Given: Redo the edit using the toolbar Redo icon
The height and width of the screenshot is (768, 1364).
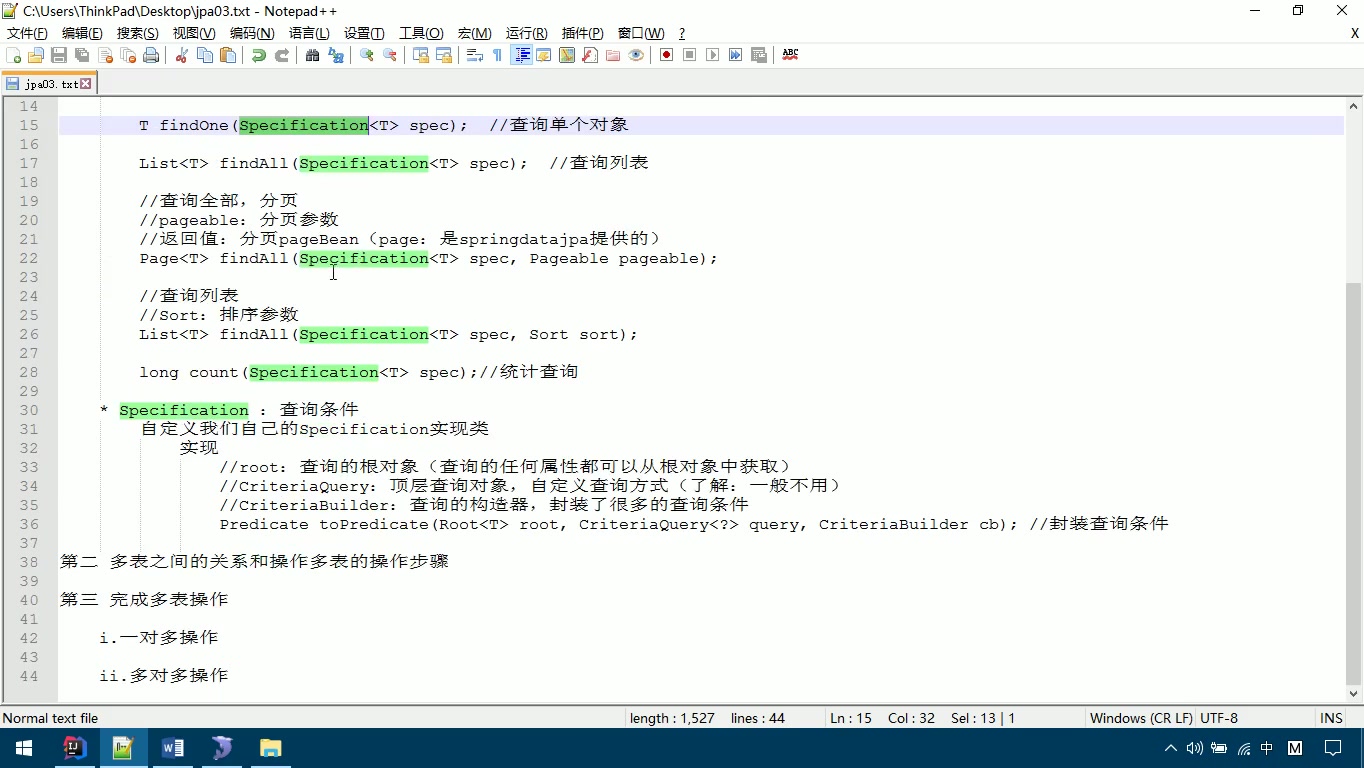Looking at the screenshot, I should tap(282, 55).
